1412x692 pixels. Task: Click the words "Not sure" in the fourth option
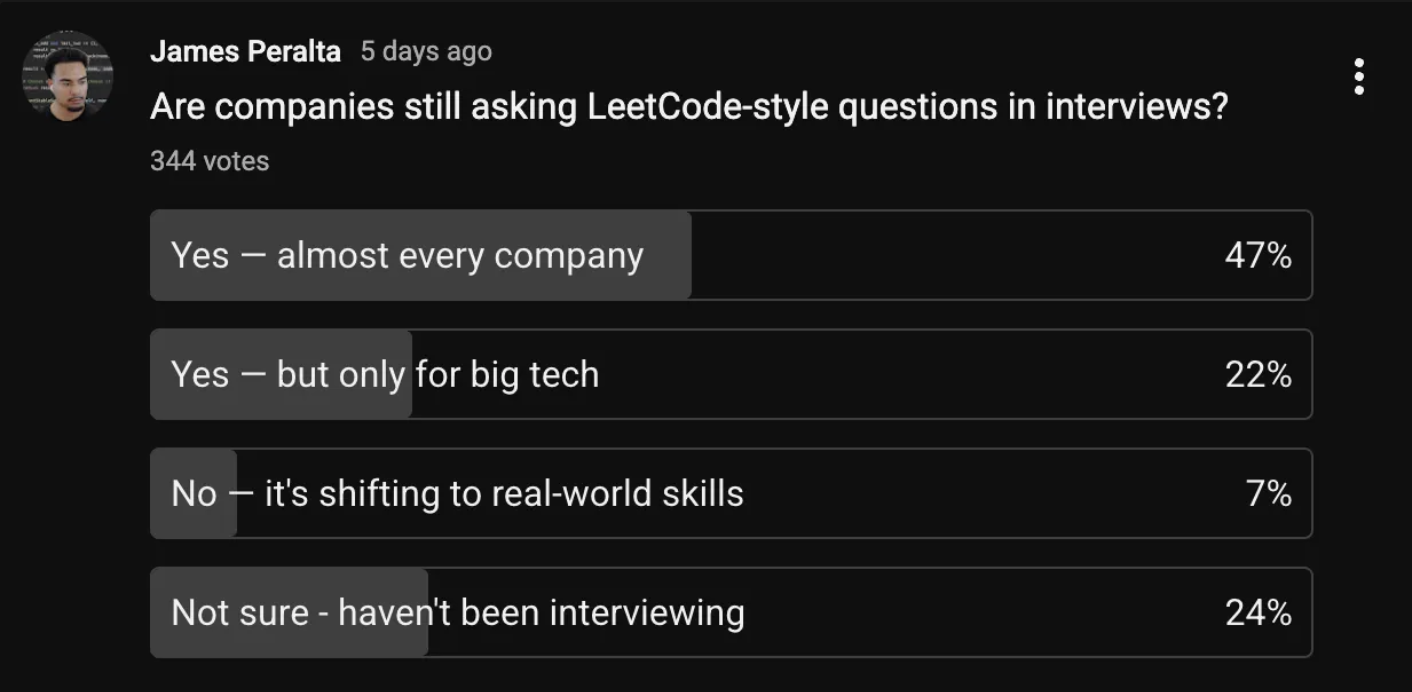[x=240, y=613]
